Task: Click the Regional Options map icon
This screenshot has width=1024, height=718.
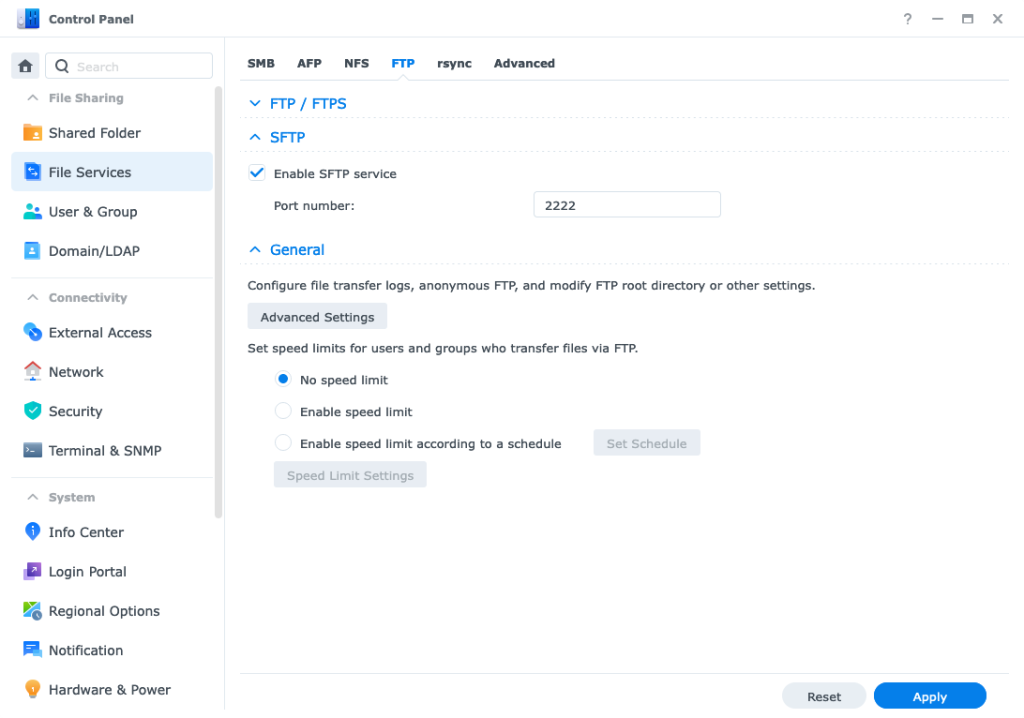Action: tap(32, 611)
